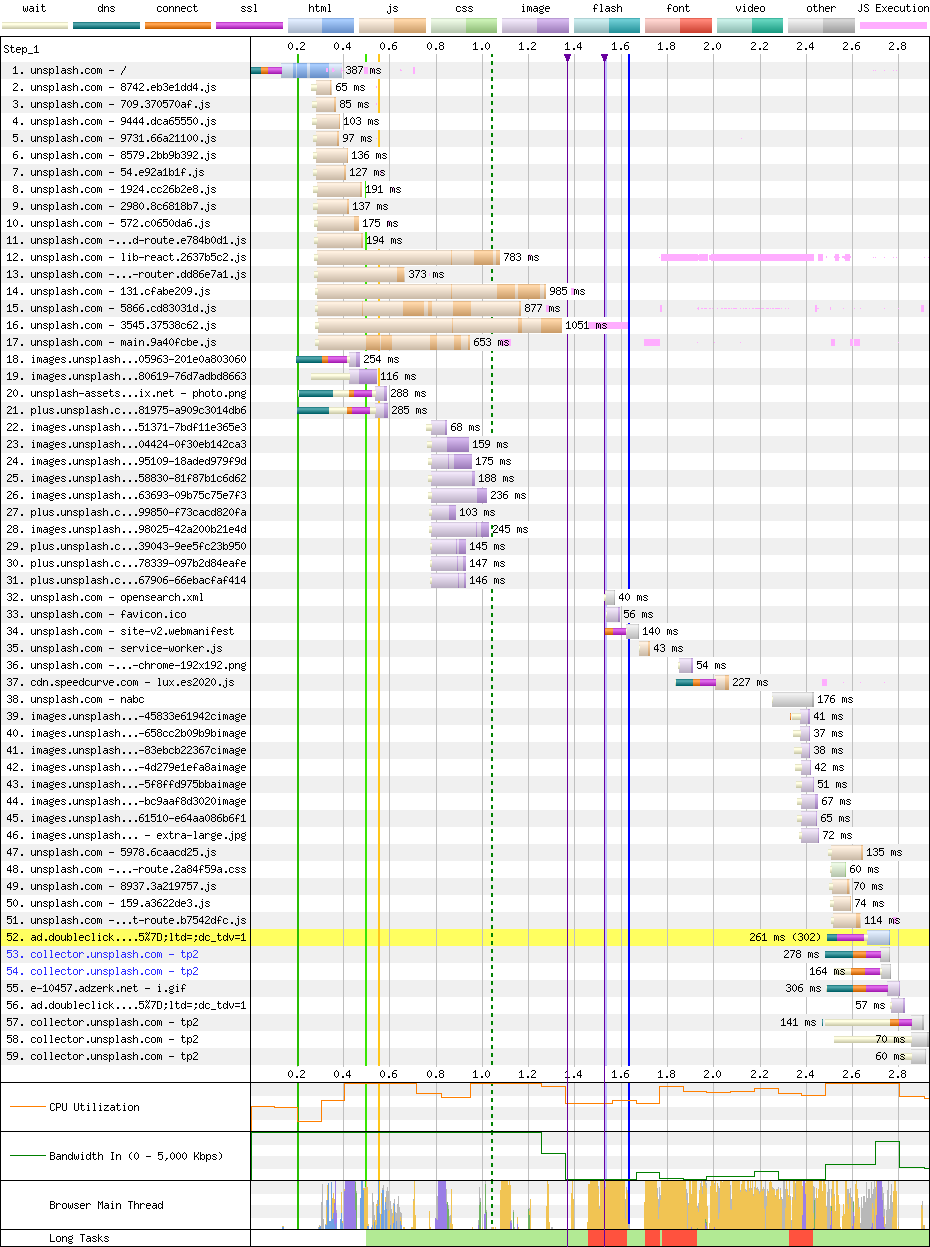
Task: Select the teal dns legend bar
Action: [106, 24]
